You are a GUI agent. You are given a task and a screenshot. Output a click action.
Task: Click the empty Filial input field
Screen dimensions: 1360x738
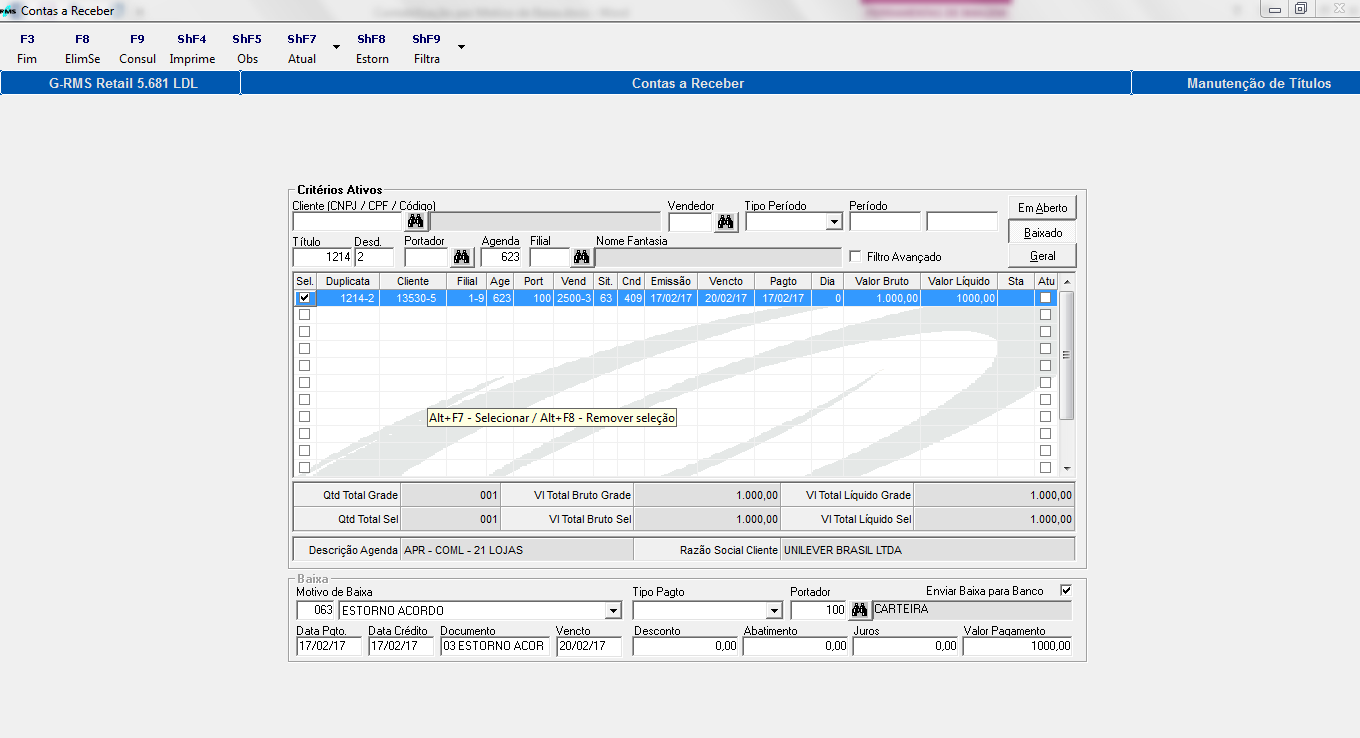click(x=549, y=258)
